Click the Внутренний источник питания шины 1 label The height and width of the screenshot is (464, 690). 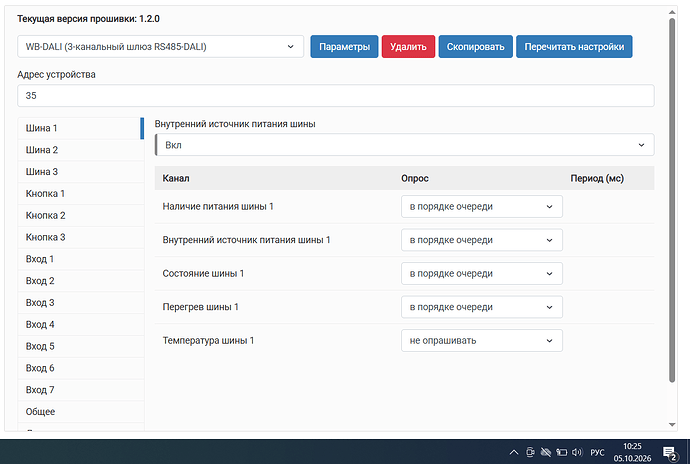246,240
